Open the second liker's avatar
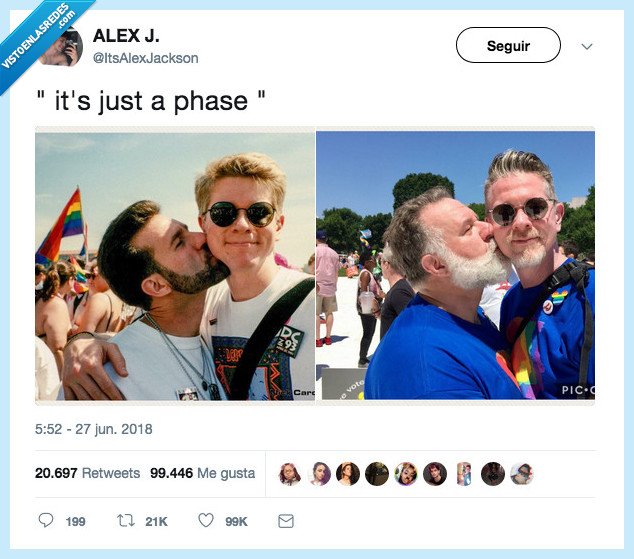 pyautogui.click(x=319, y=474)
